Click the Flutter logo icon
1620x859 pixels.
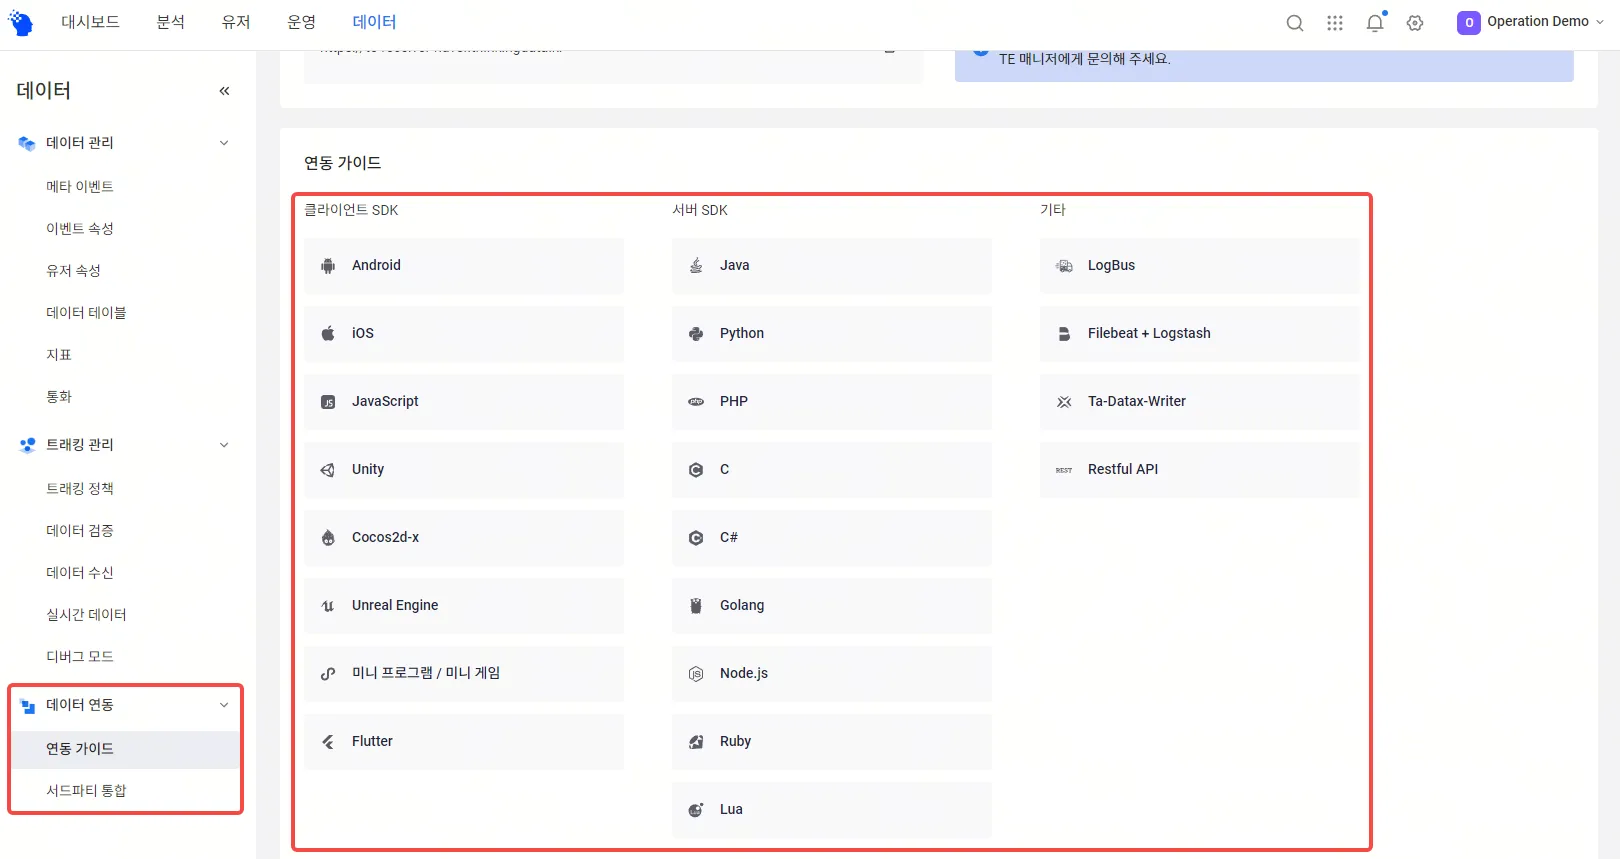pos(328,742)
